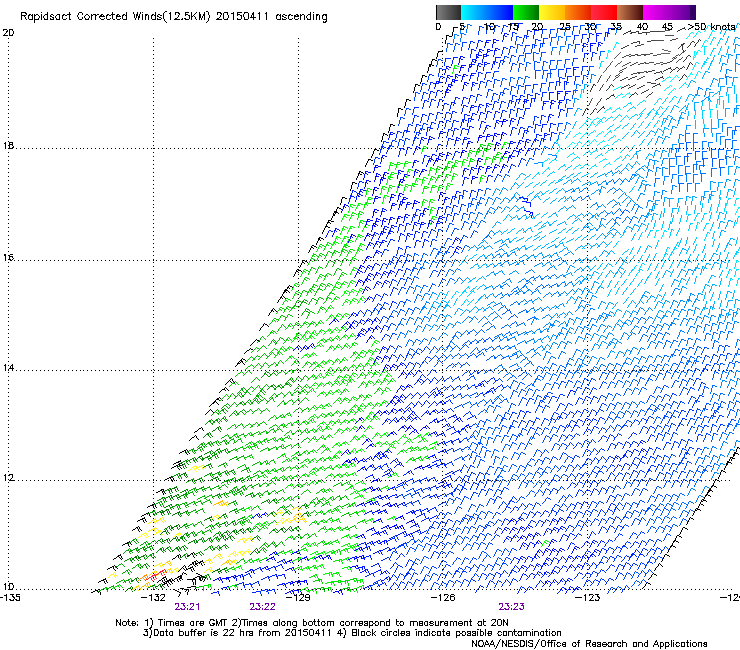
Task: Click the orange 25-30 knots legend swatch
Action: click(x=578, y=12)
